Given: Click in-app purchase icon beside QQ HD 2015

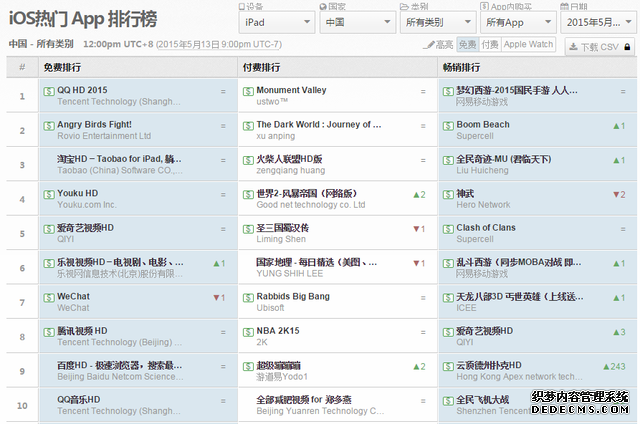Looking at the screenshot, I should click(49, 91).
